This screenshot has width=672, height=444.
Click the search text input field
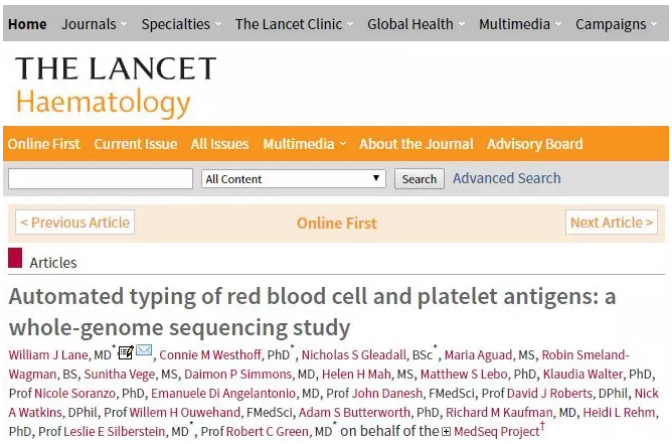pyautogui.click(x=100, y=179)
